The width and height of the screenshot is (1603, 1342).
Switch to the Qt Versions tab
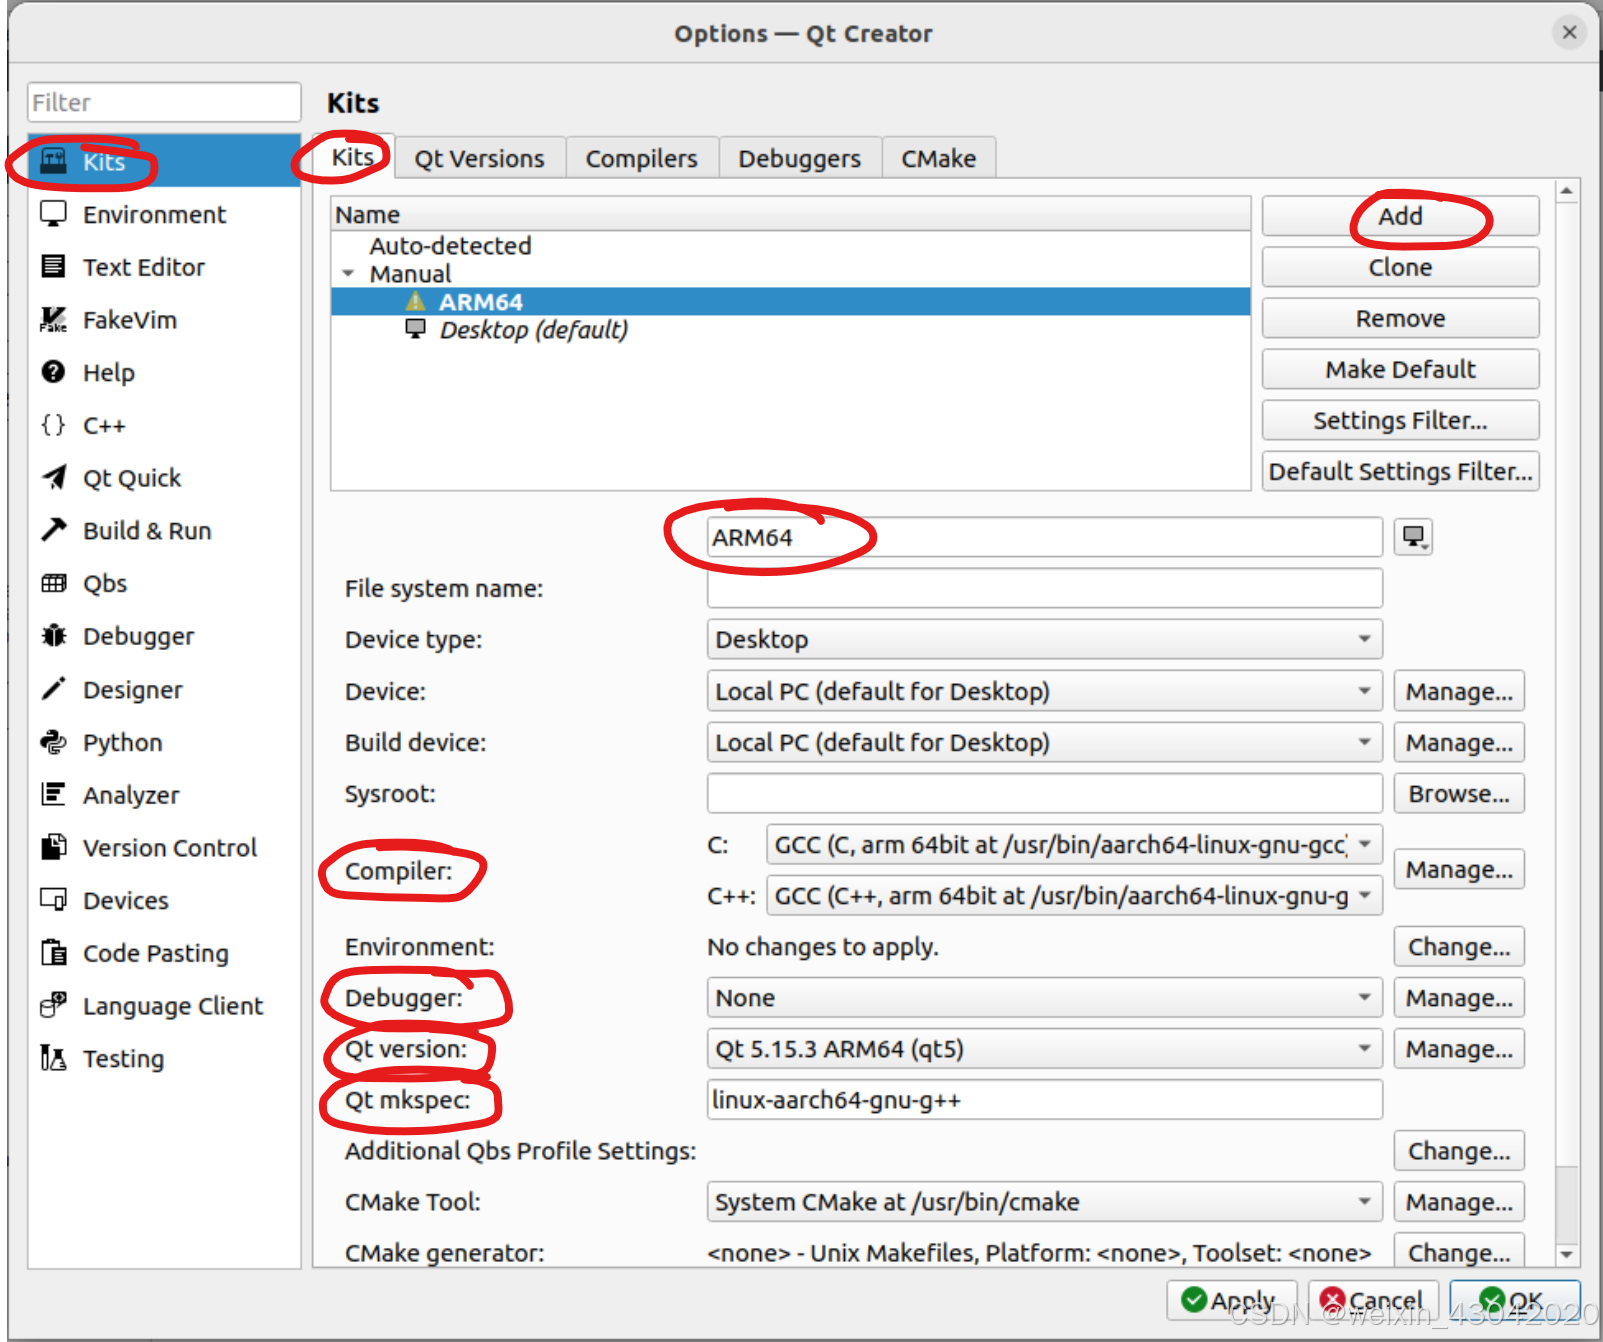(x=479, y=157)
